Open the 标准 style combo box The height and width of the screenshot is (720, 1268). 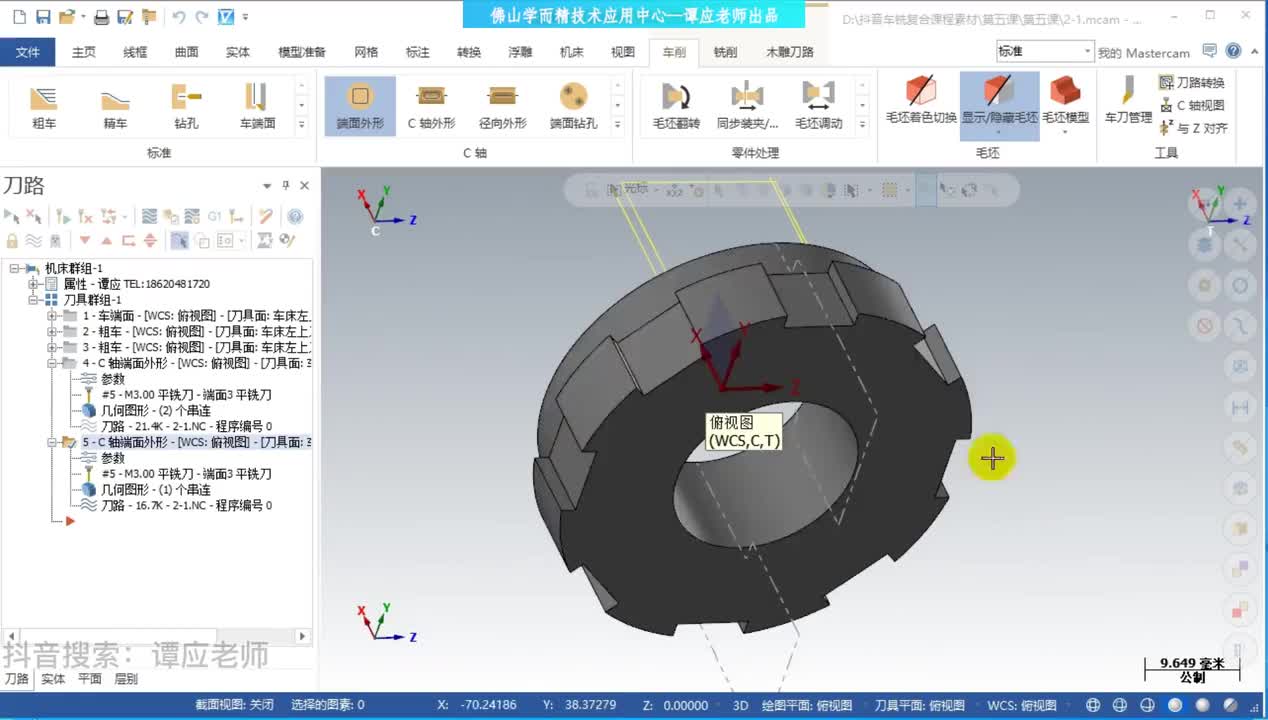point(1044,52)
